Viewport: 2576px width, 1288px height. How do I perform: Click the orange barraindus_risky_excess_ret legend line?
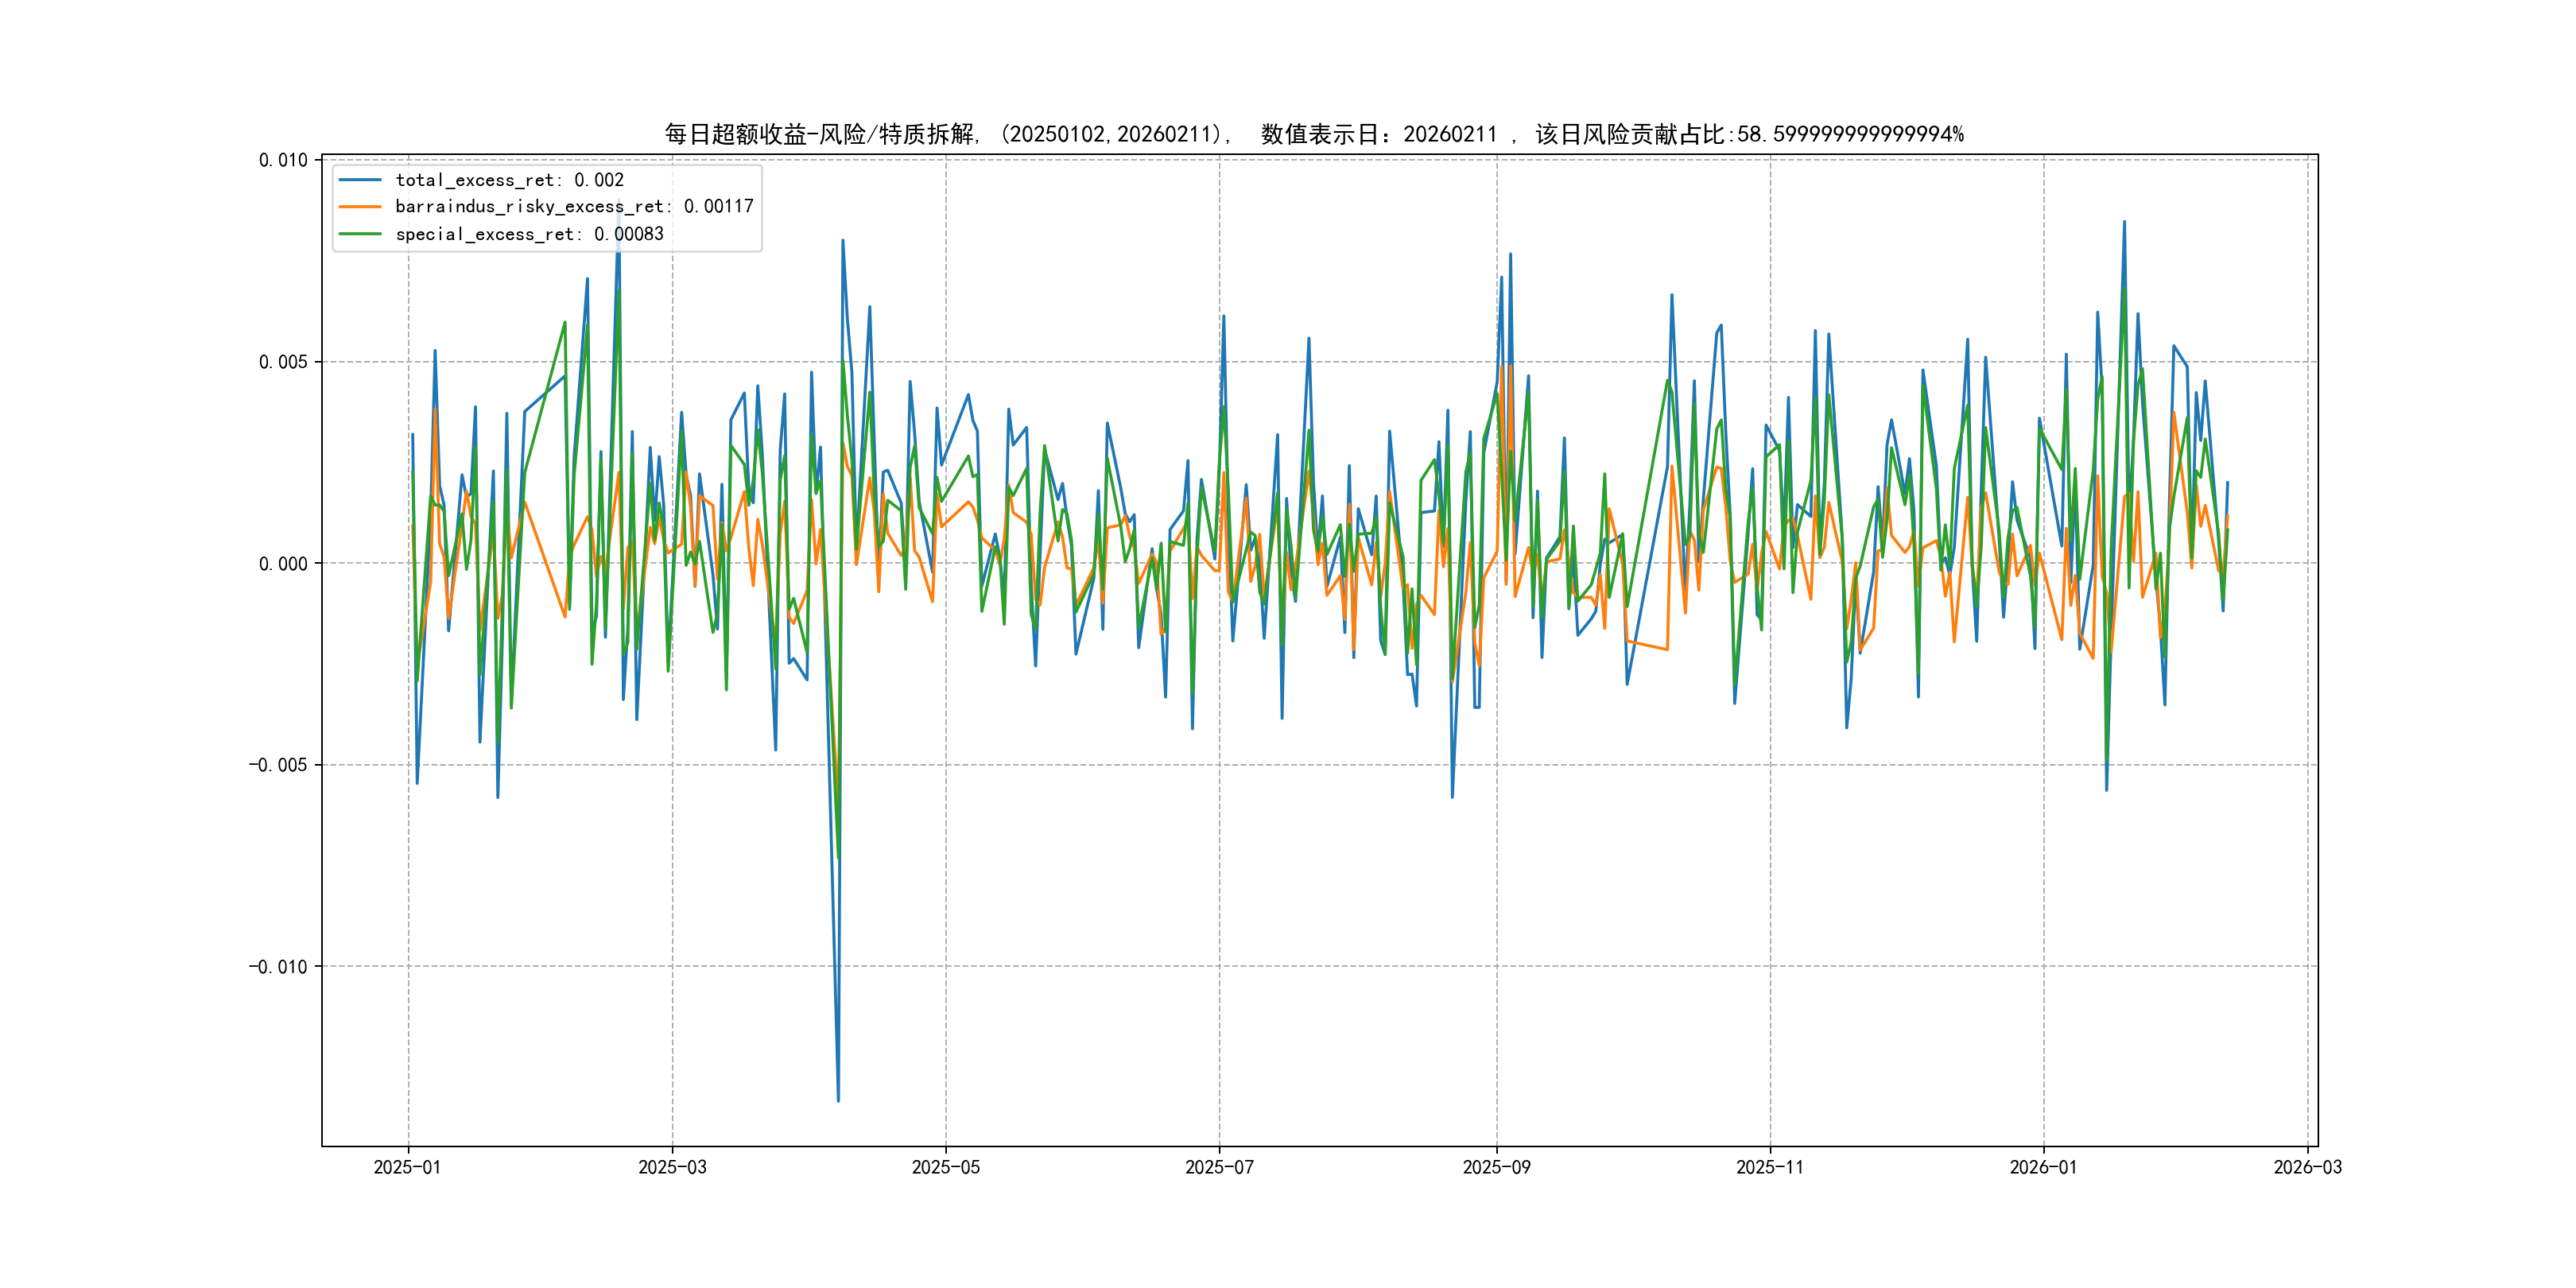point(360,207)
